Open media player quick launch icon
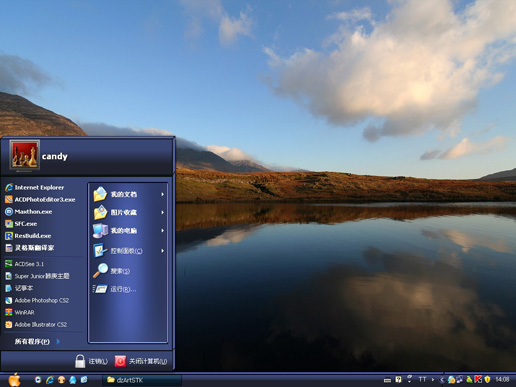The height and width of the screenshot is (387, 516). 38,380
